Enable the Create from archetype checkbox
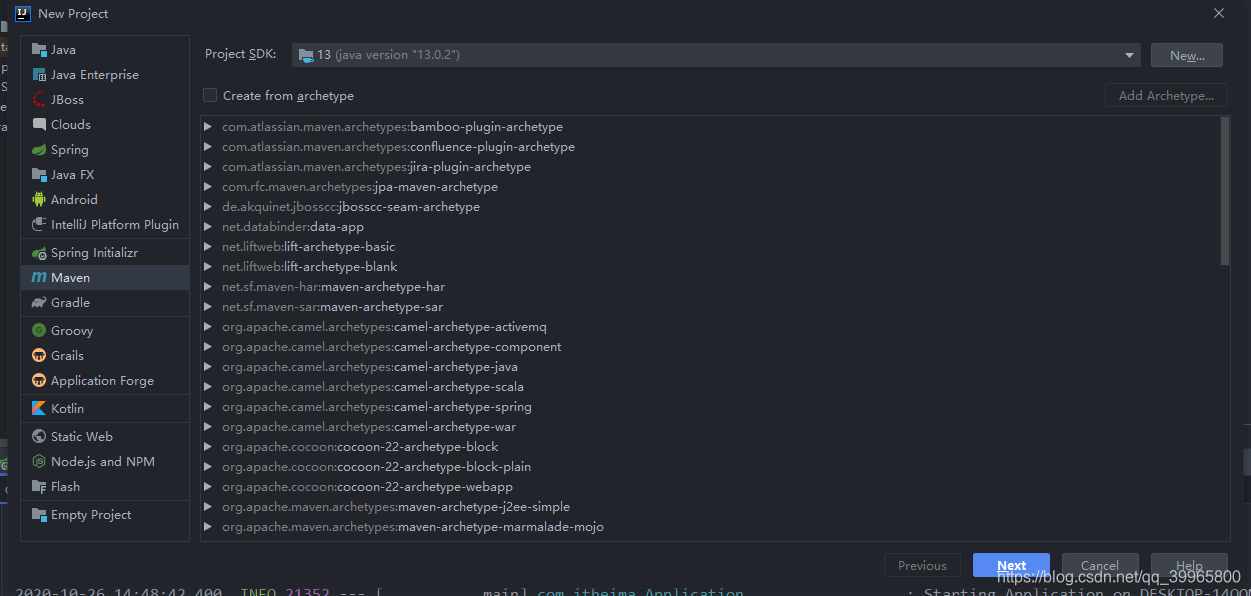The width and height of the screenshot is (1251, 596). pyautogui.click(x=210, y=95)
